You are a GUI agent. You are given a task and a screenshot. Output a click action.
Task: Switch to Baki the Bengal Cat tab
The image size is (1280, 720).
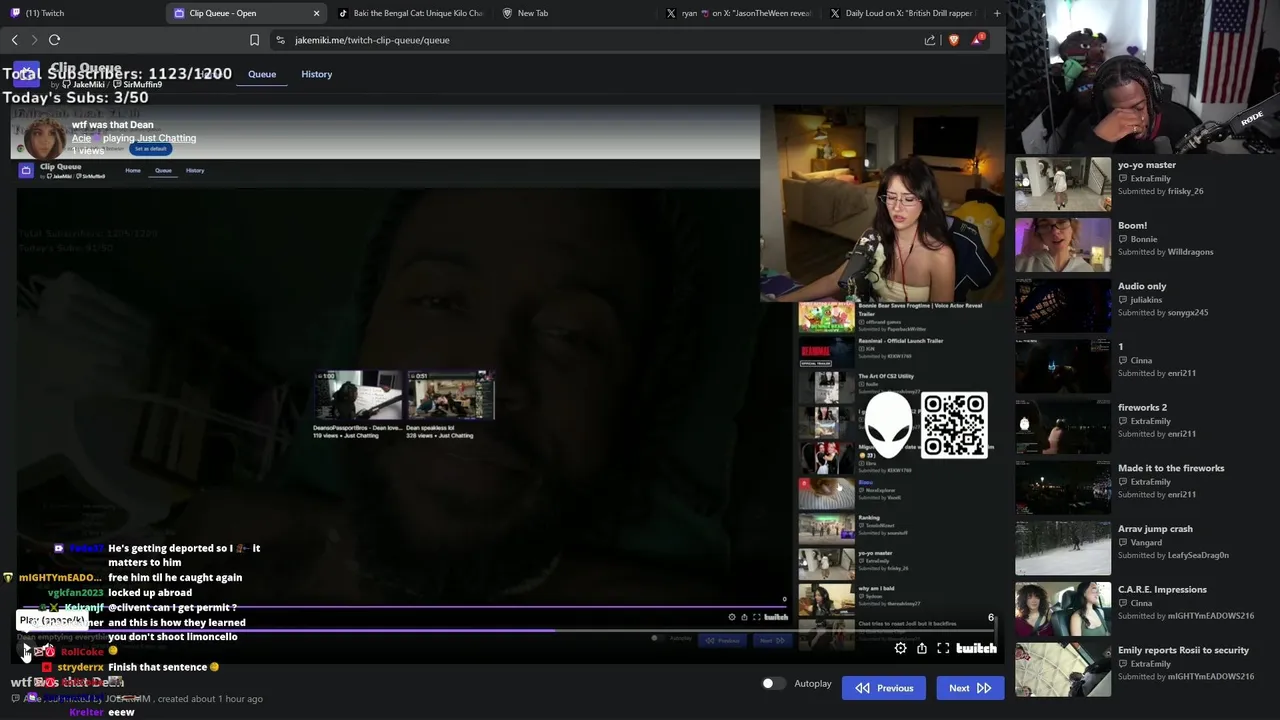pos(410,13)
